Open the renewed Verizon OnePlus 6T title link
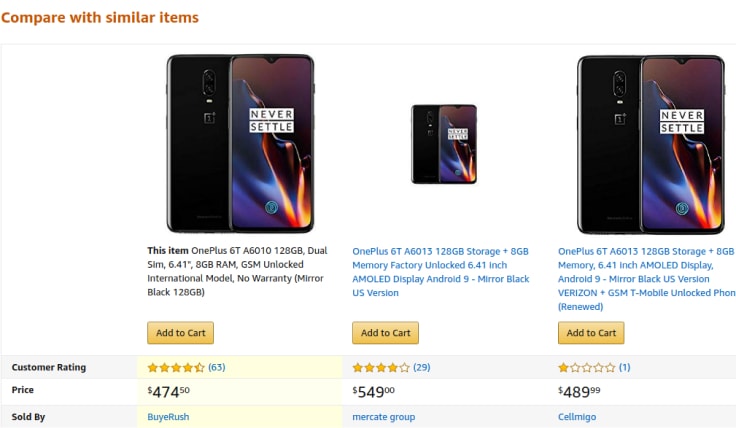This screenshot has height=428, width=736. pyautogui.click(x=646, y=279)
